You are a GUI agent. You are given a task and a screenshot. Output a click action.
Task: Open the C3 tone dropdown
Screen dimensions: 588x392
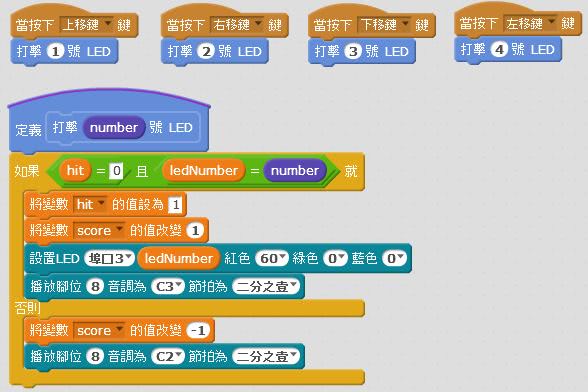point(168,287)
